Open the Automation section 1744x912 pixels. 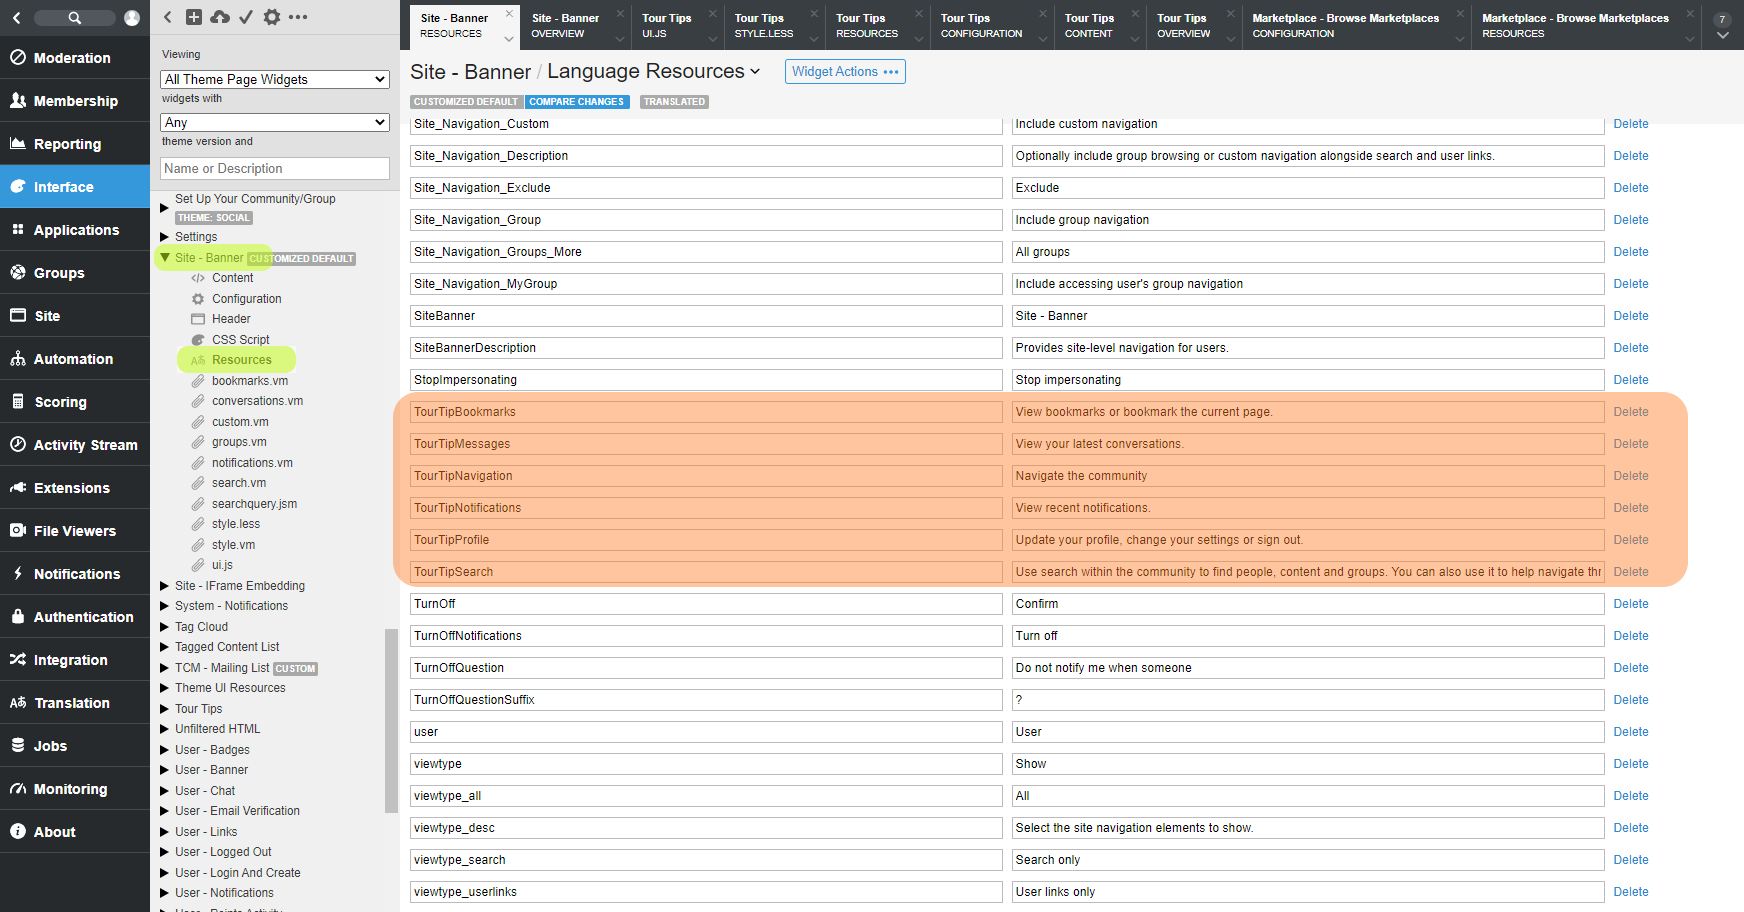click(75, 359)
